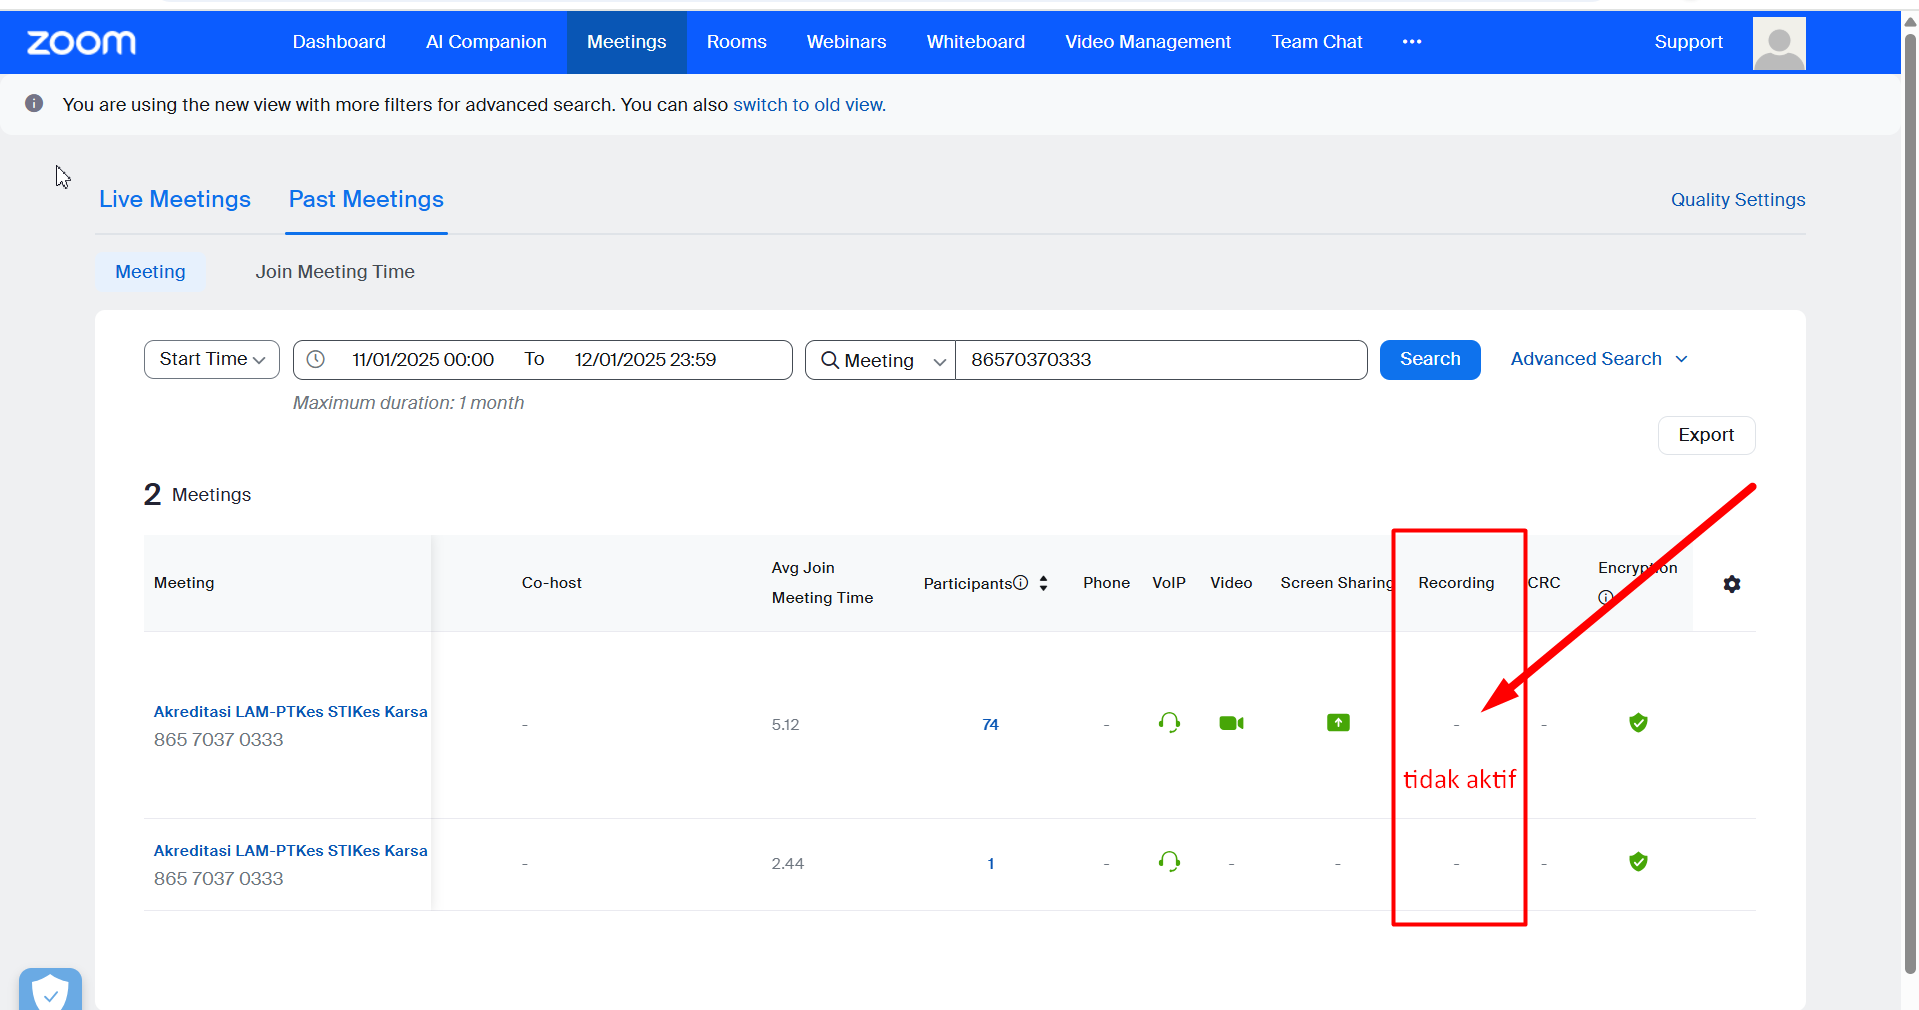The image size is (1919, 1010).
Task: Click the meeting ID search field
Action: point(1161,360)
